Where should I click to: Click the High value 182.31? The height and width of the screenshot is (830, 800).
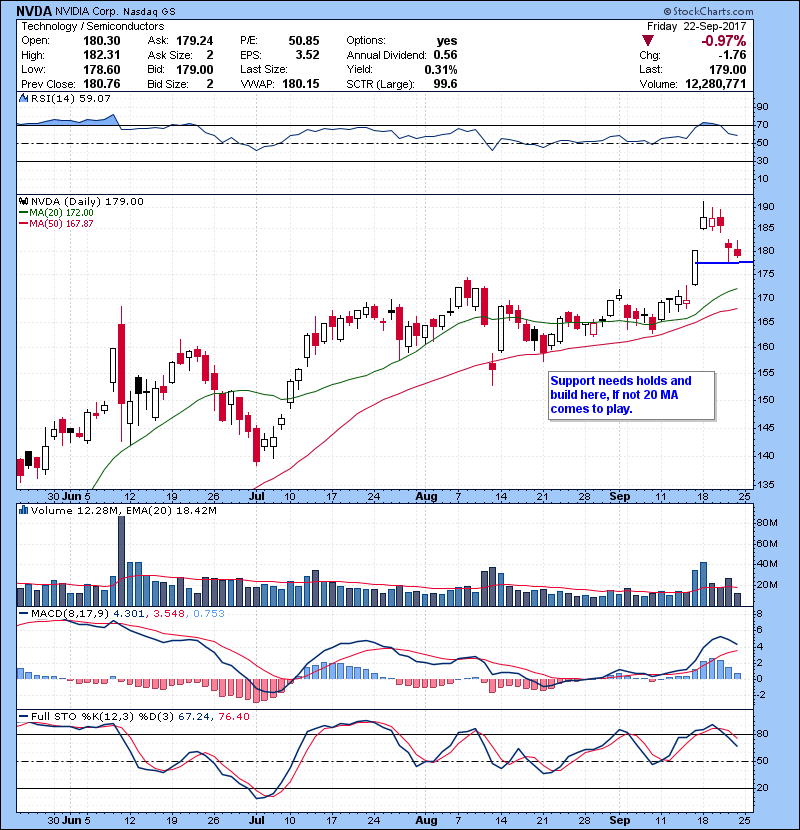coord(101,55)
